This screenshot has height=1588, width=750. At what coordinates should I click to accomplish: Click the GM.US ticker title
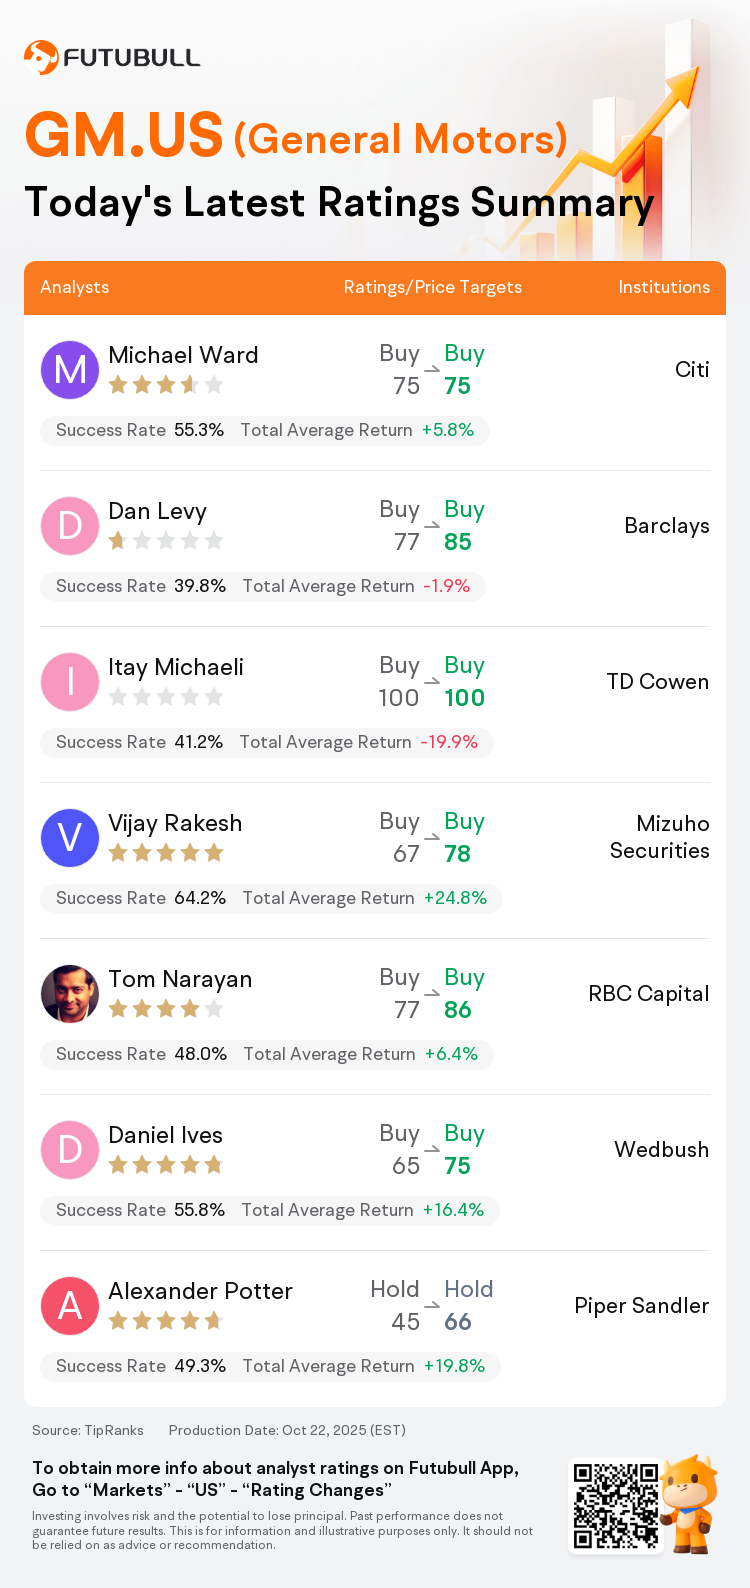click(x=124, y=136)
